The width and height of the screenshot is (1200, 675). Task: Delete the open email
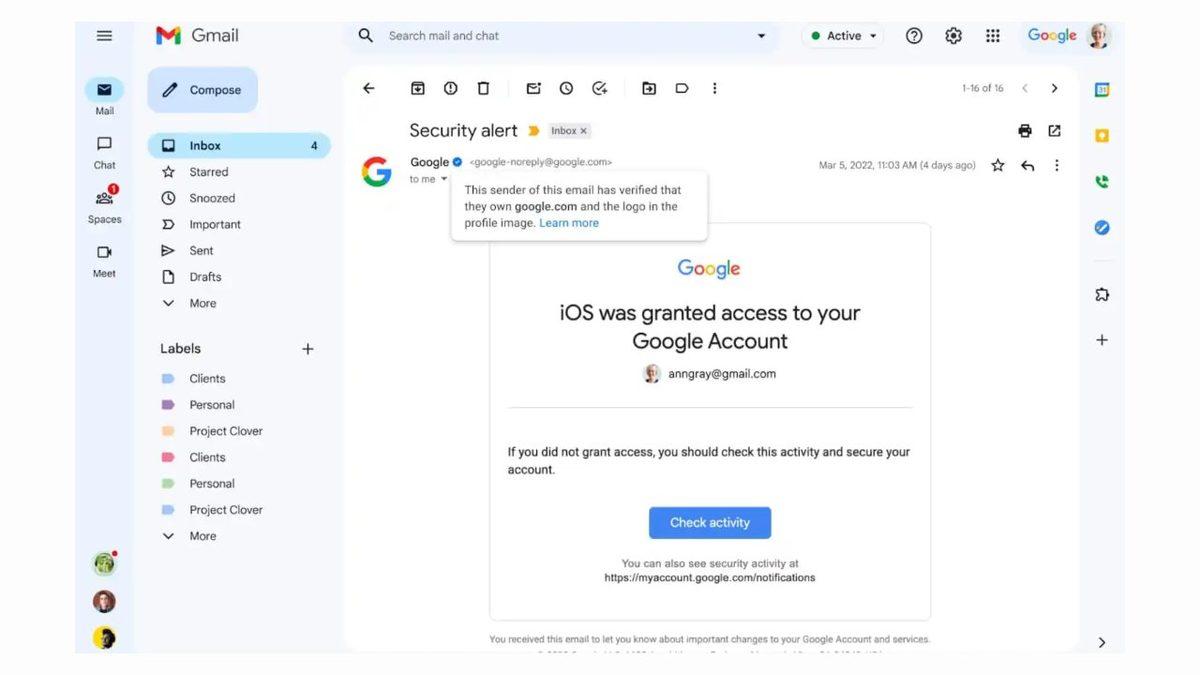click(x=483, y=88)
